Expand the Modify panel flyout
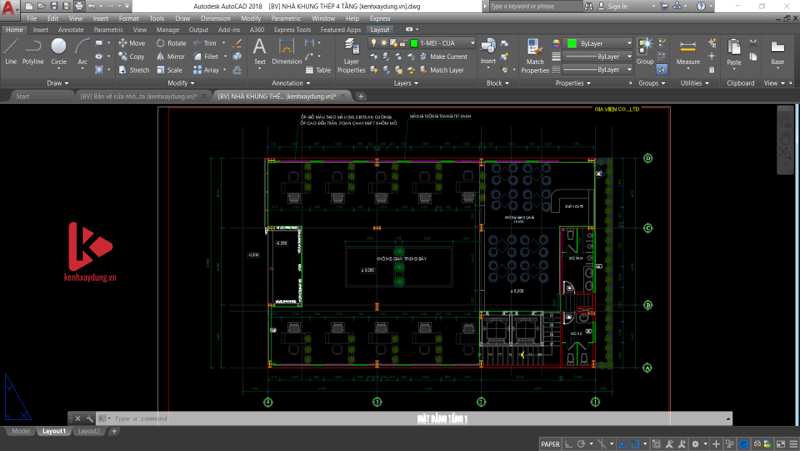 pyautogui.click(x=183, y=83)
